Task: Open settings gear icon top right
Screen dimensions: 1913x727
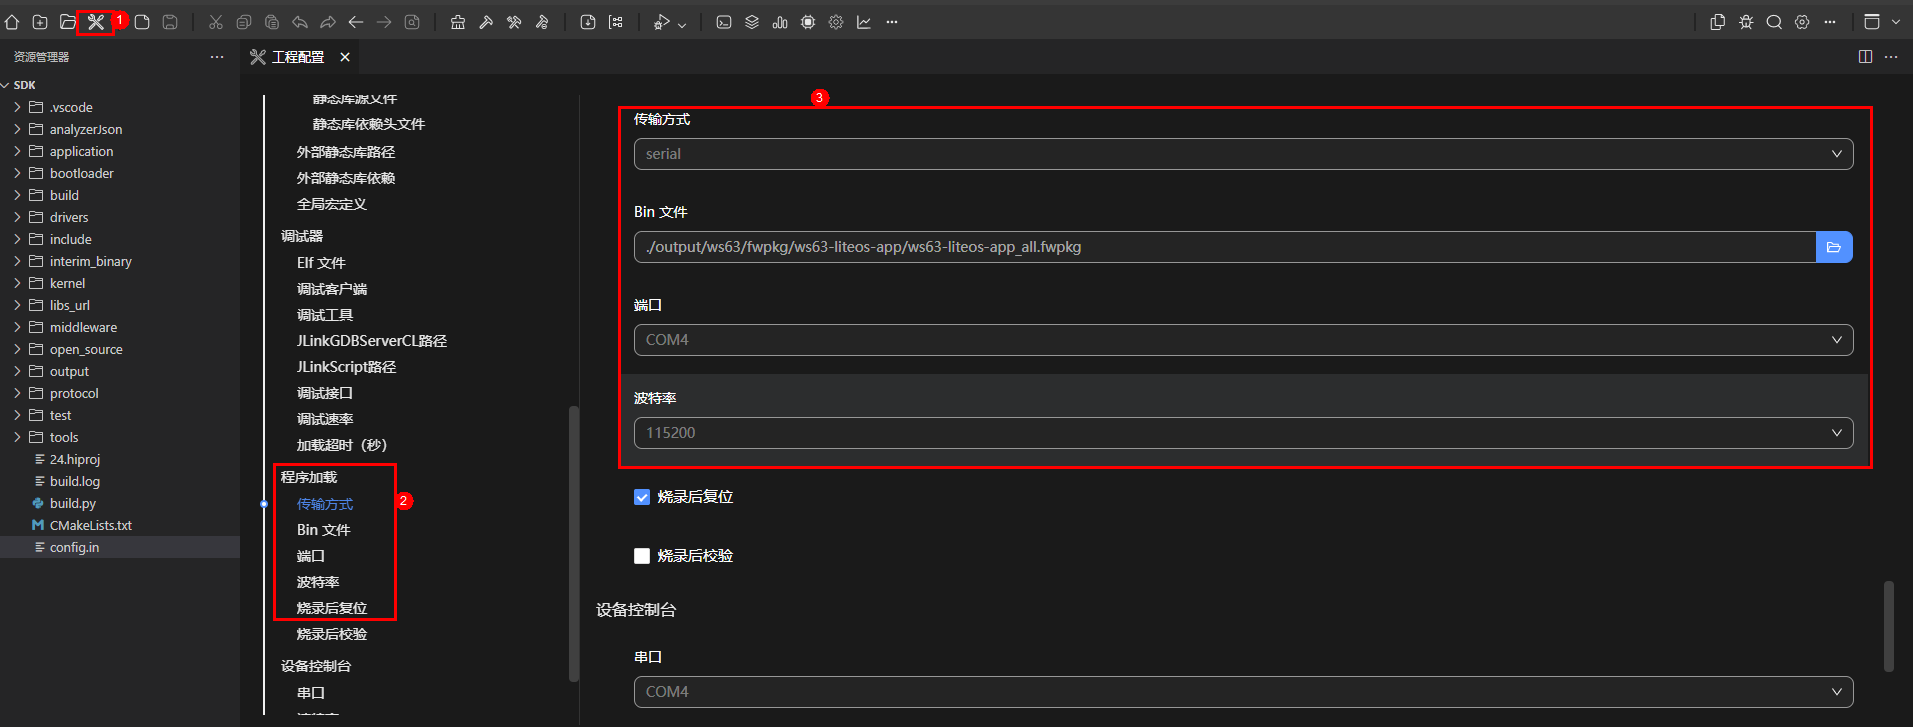Action: coord(1802,22)
